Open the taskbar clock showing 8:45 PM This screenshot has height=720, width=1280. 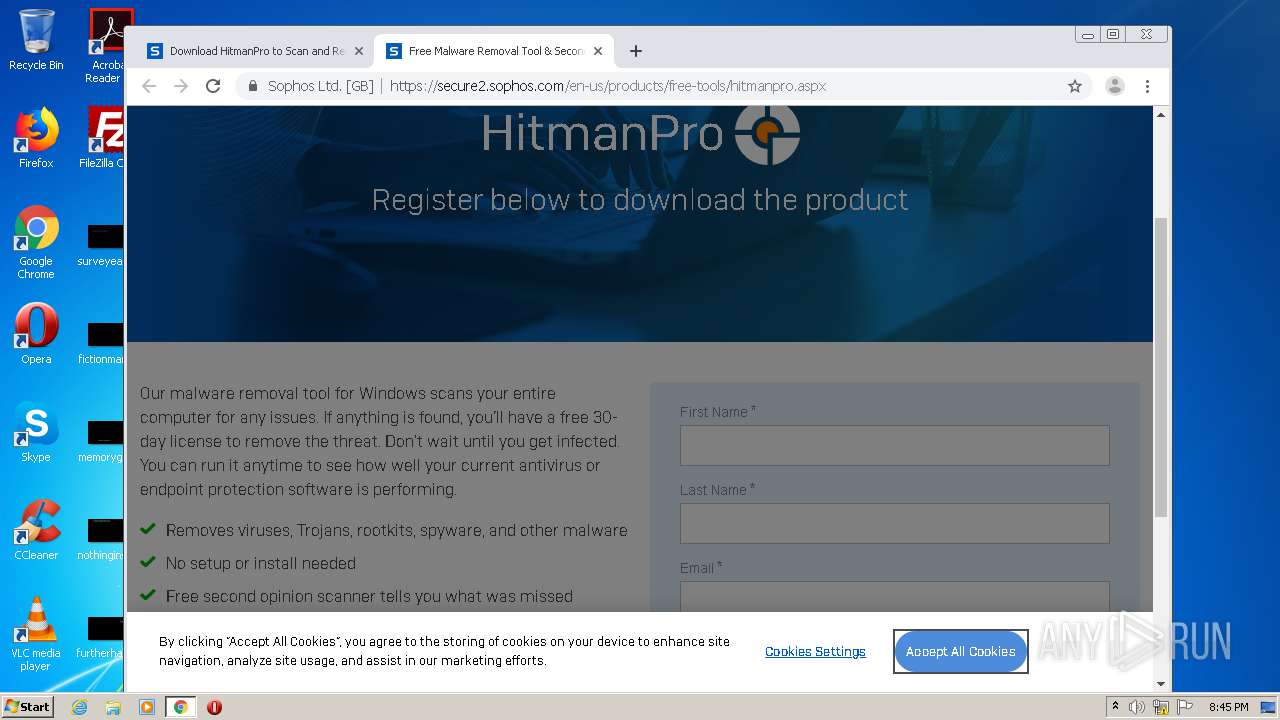pos(1228,707)
